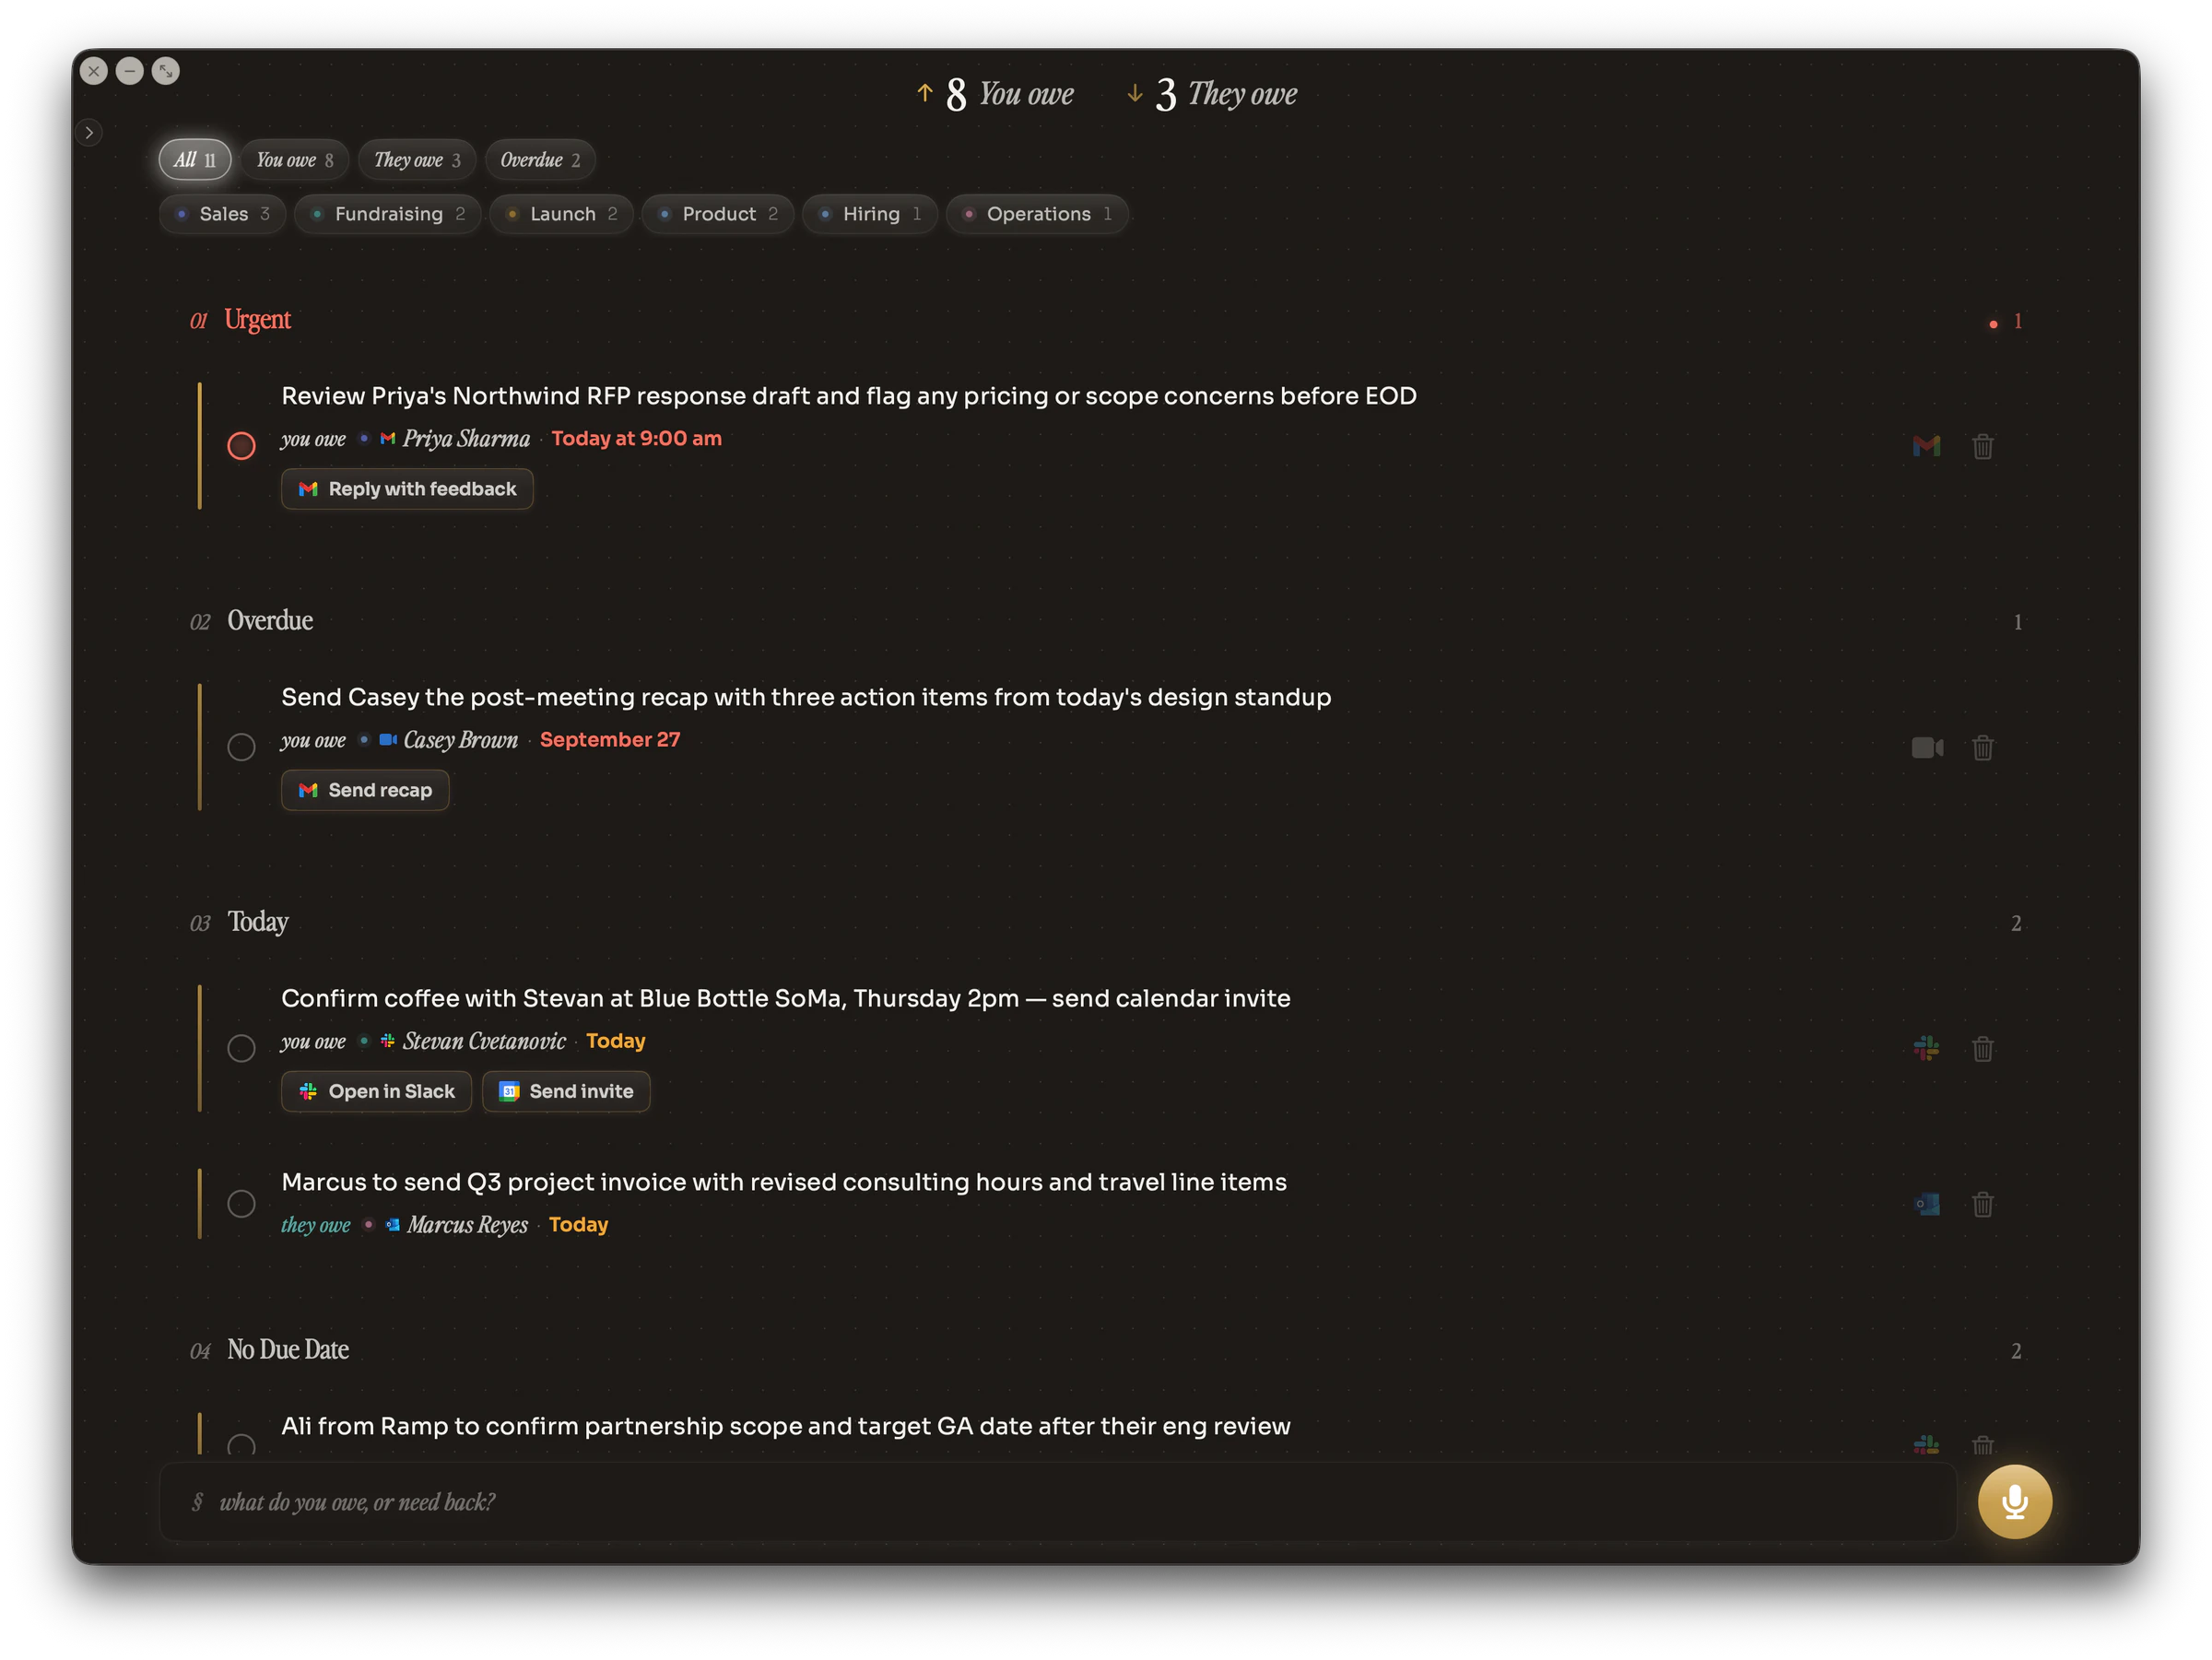
Task: Mark Ali from Ramp task complete
Action: point(241,1445)
